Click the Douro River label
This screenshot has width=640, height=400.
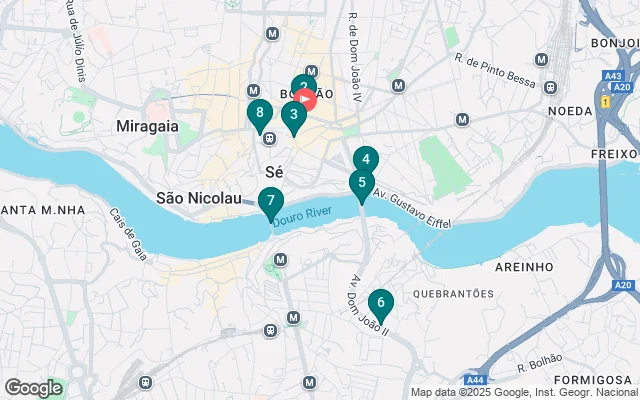[x=302, y=216]
